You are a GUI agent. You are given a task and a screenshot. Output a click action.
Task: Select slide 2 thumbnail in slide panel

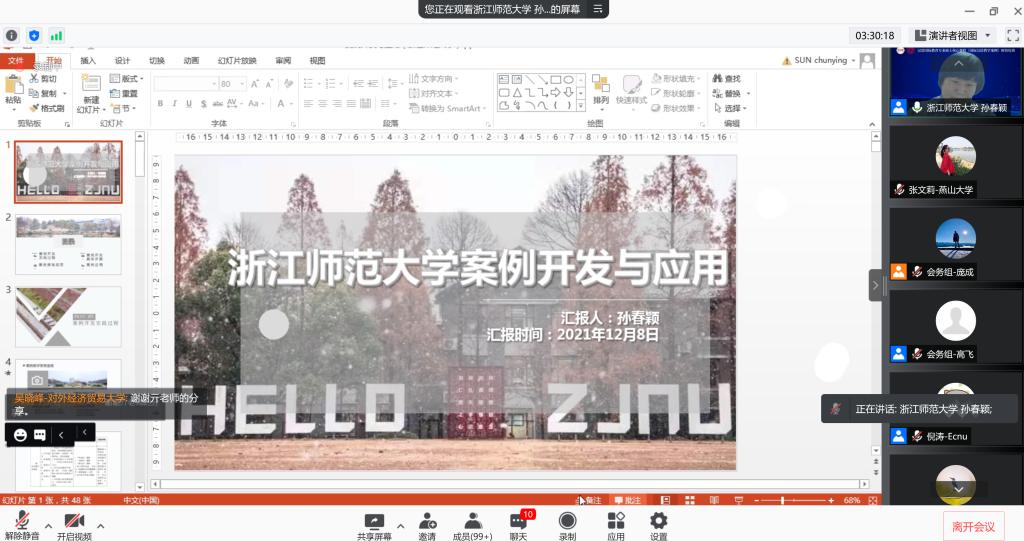(68, 244)
